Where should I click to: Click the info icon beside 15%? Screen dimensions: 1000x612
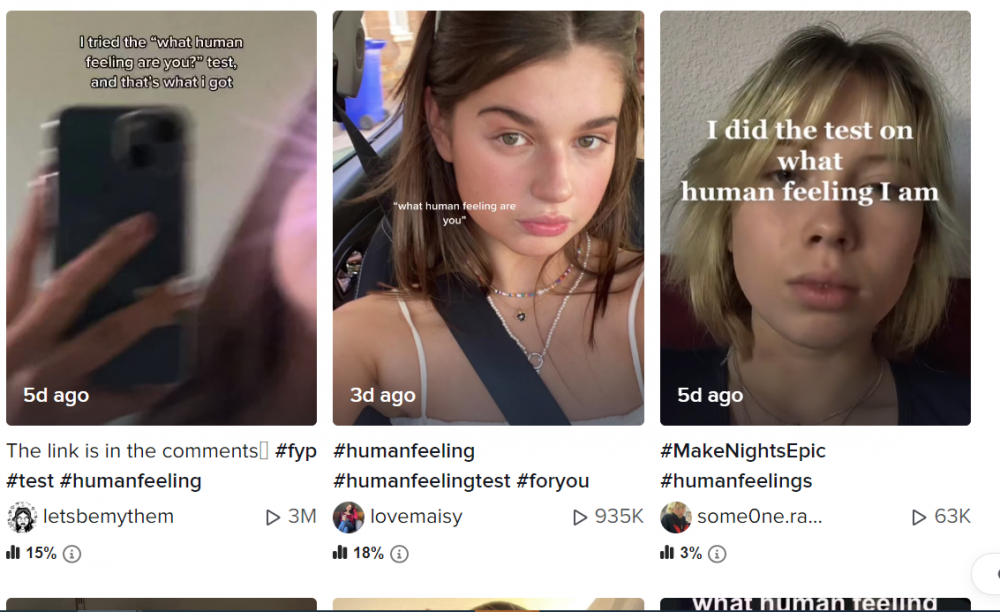(72, 553)
